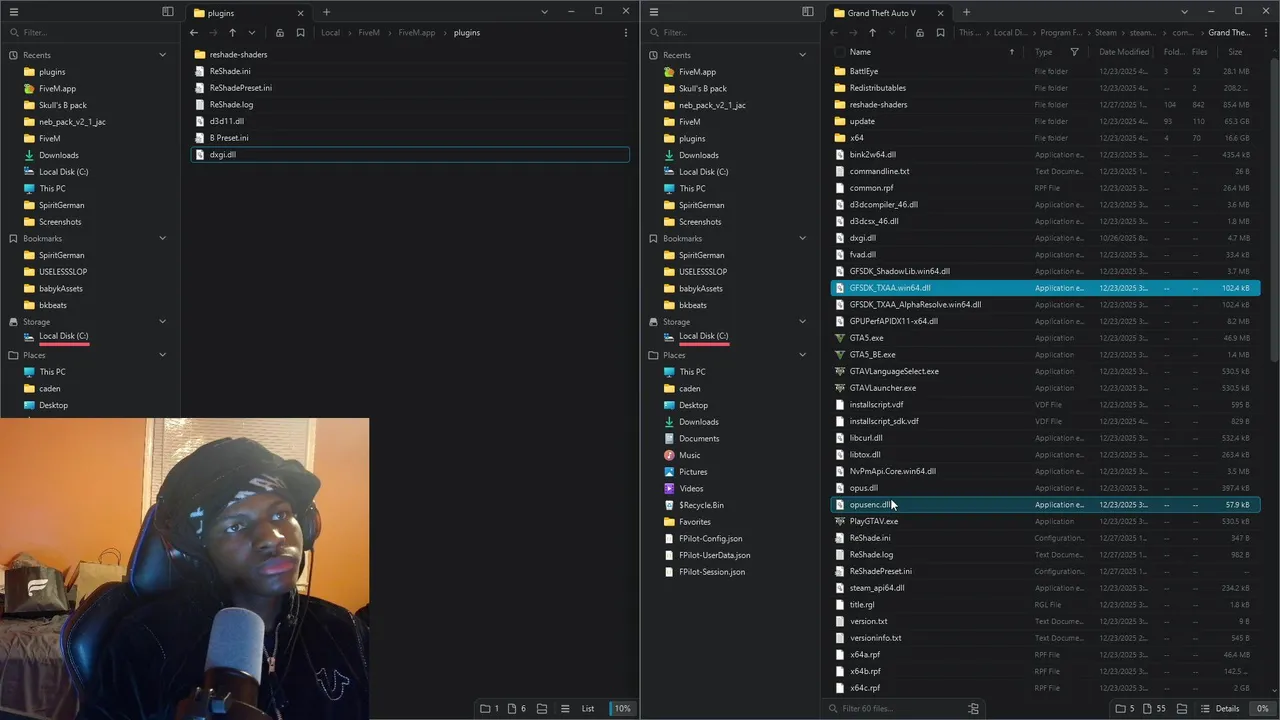
Task: Select ReShadePreset.ini in GTA V window
Action: tap(1045, 571)
